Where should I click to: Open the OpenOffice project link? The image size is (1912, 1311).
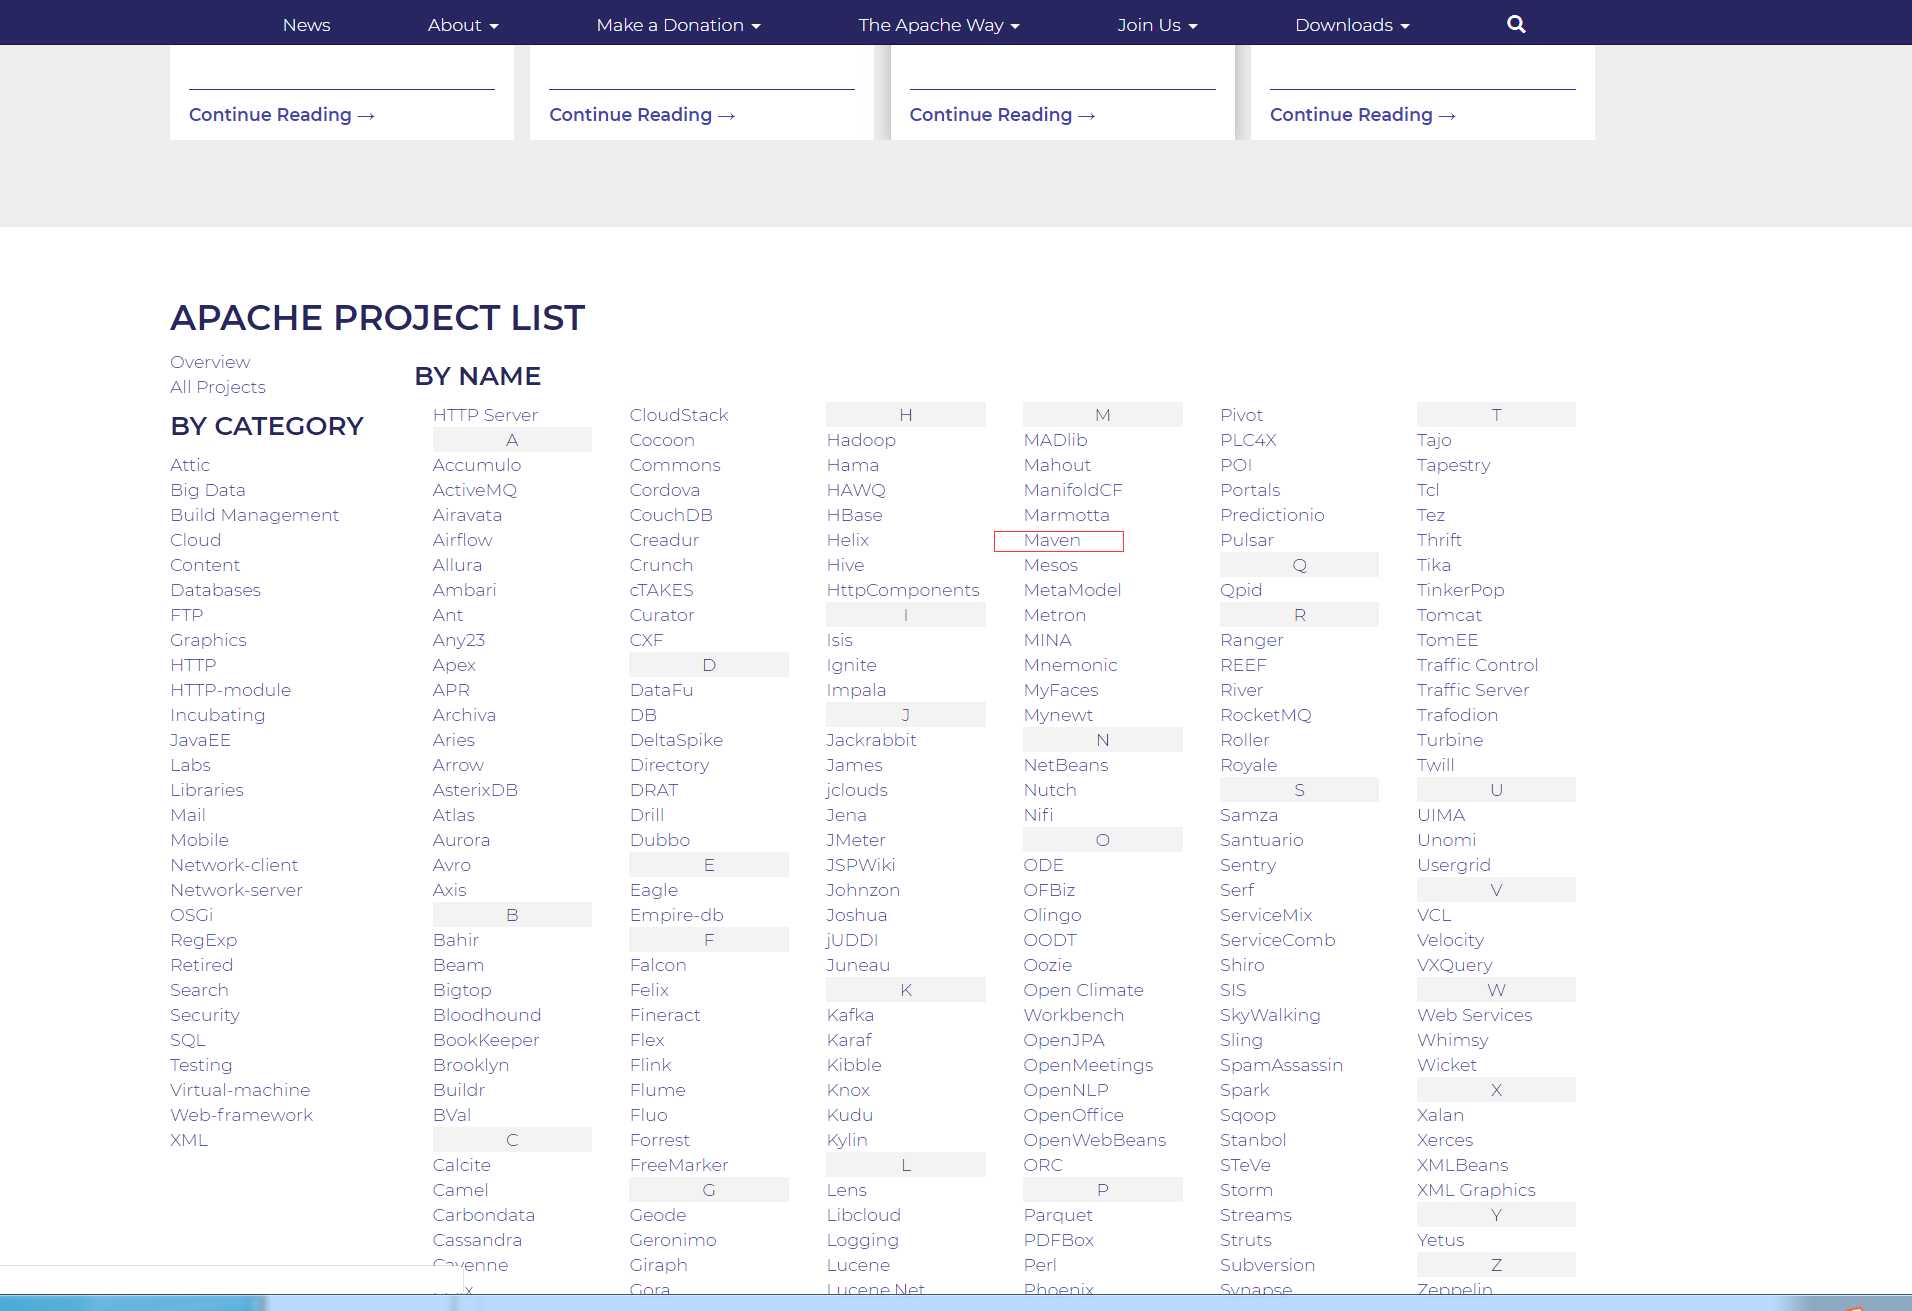tap(1074, 1115)
